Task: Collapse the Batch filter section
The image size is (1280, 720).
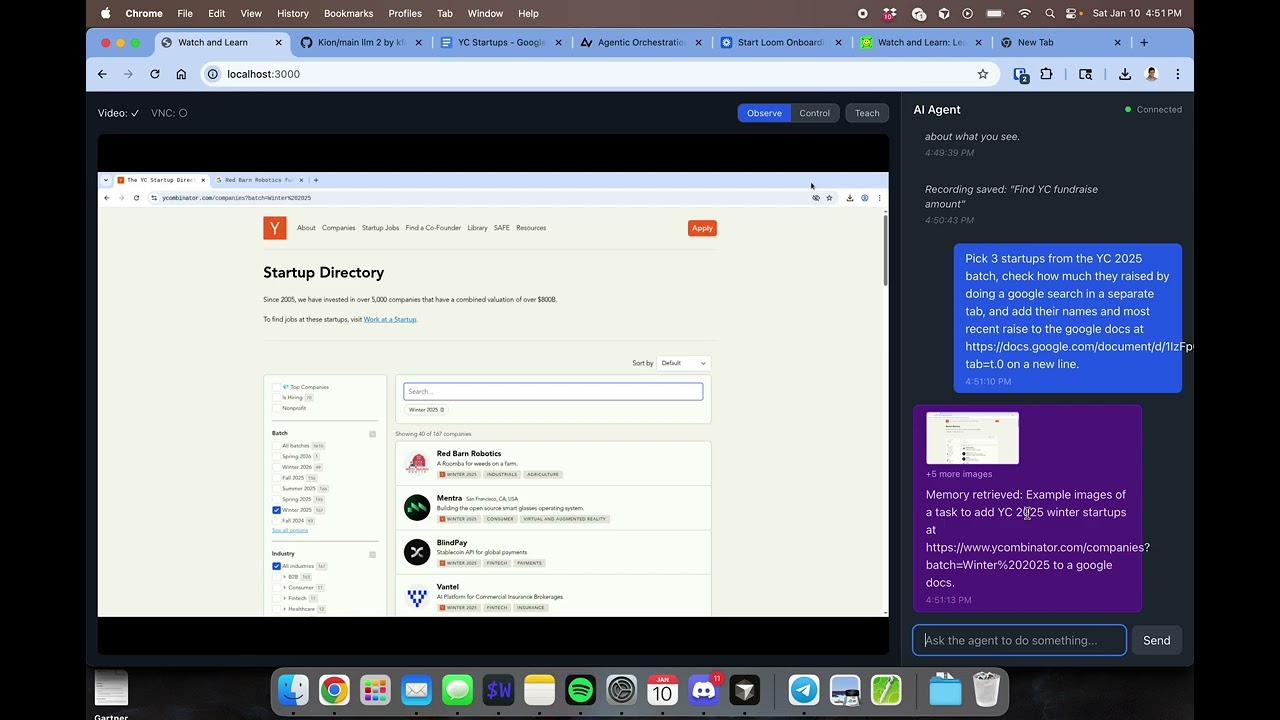Action: pyautogui.click(x=373, y=434)
